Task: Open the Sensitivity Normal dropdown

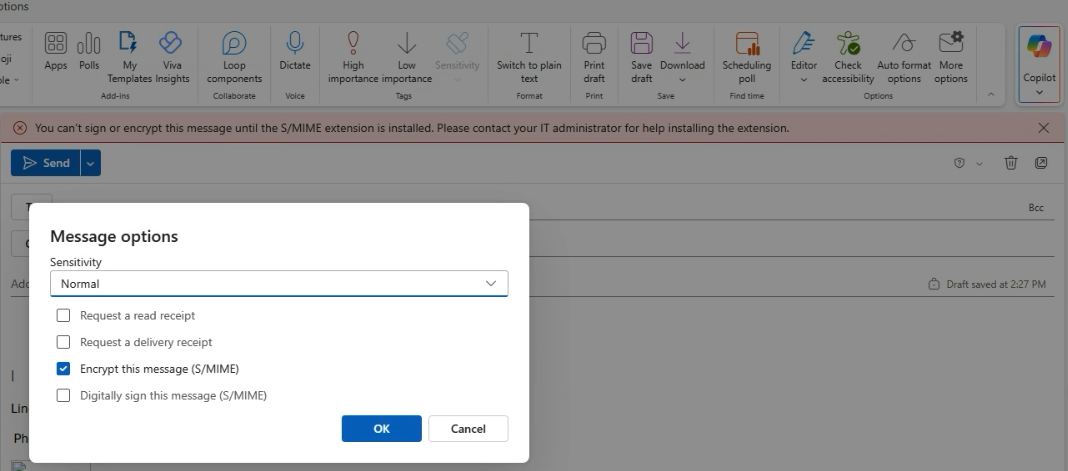Action: (279, 284)
